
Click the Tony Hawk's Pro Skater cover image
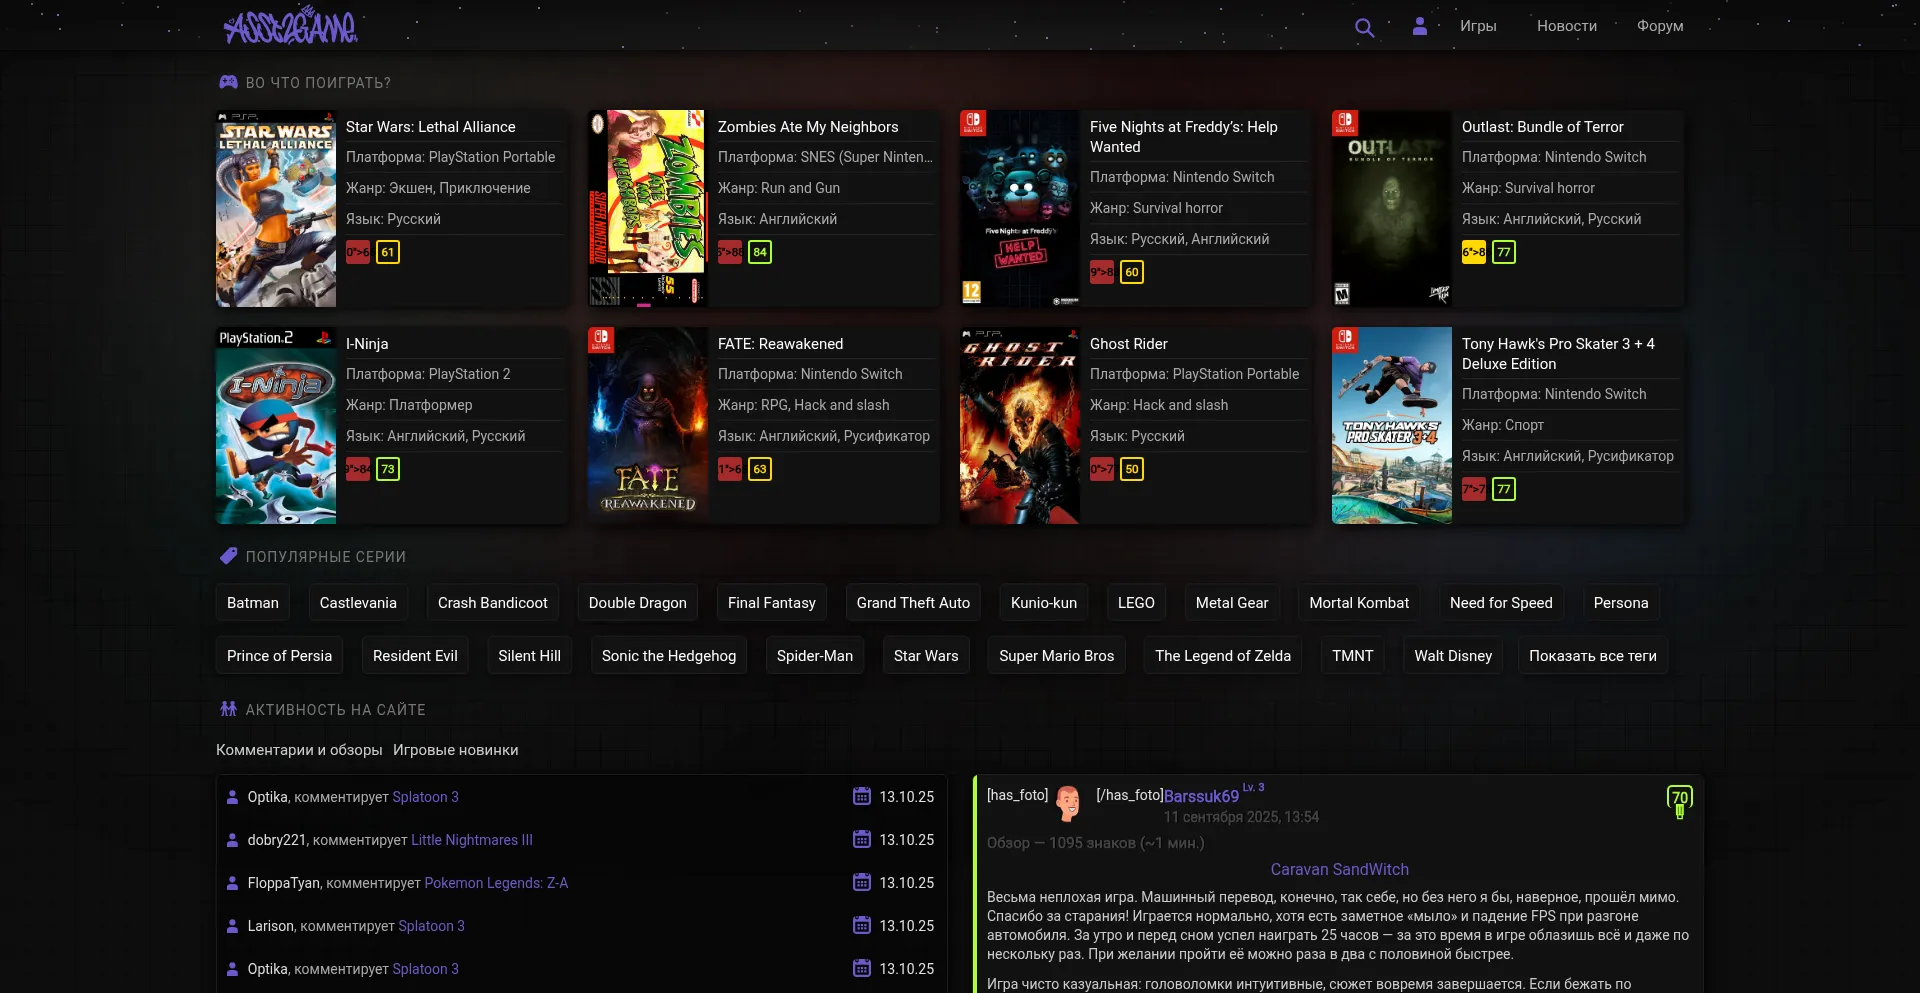pyautogui.click(x=1391, y=425)
